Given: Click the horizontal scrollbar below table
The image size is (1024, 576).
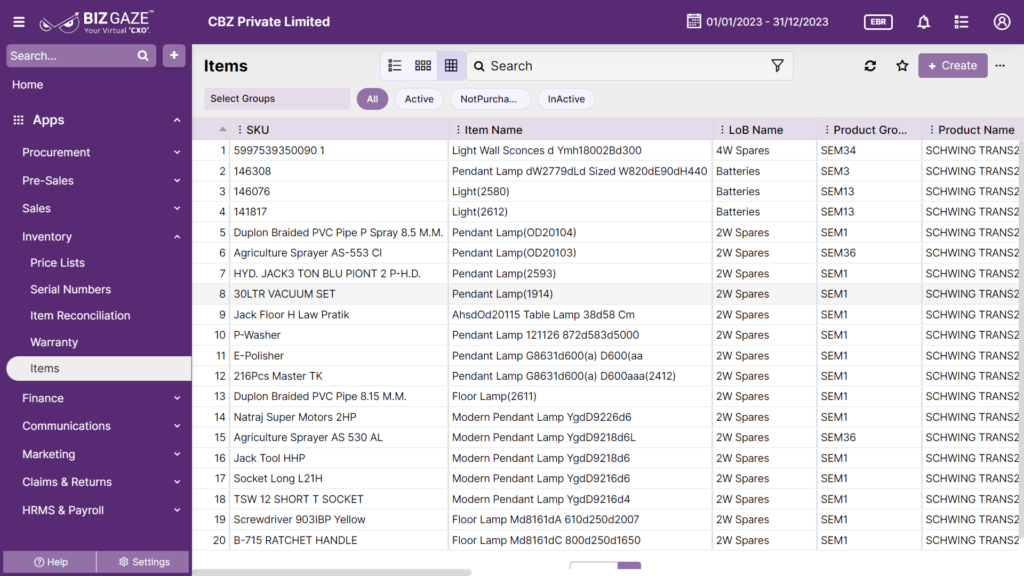Looking at the screenshot, I should tap(332, 572).
